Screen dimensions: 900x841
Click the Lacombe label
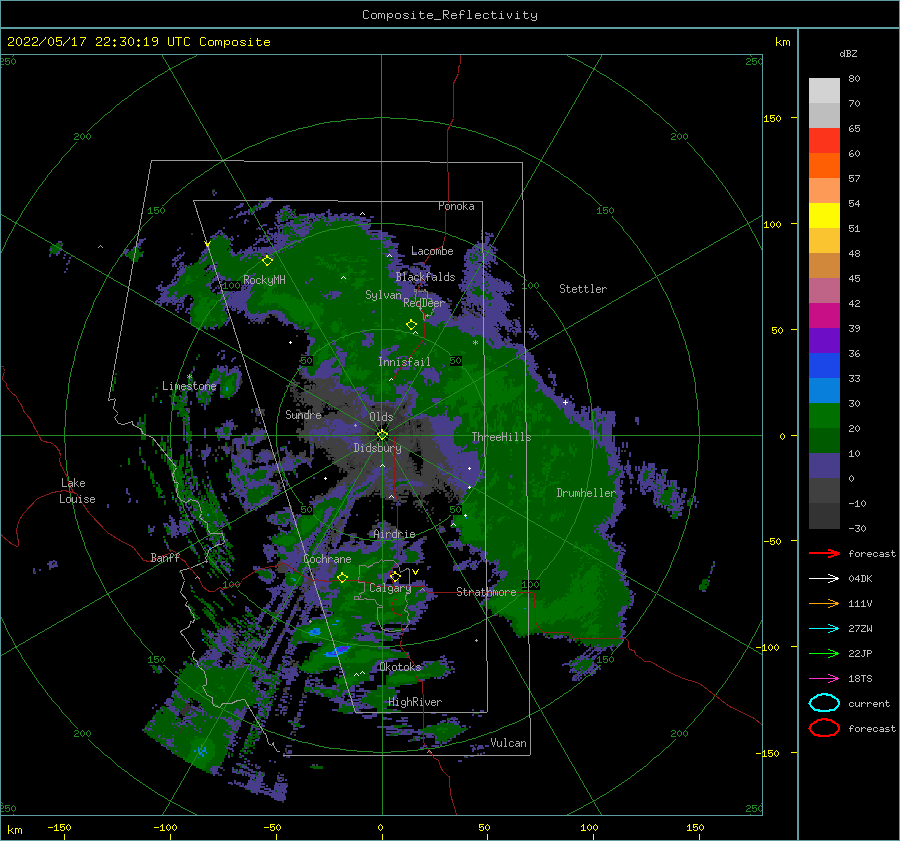(432, 251)
